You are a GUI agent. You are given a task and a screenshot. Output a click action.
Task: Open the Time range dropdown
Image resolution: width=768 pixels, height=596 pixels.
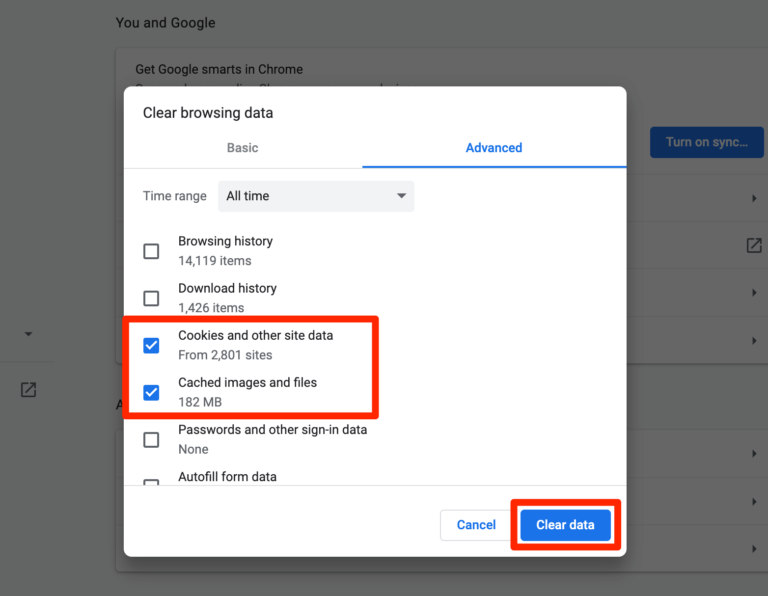316,196
